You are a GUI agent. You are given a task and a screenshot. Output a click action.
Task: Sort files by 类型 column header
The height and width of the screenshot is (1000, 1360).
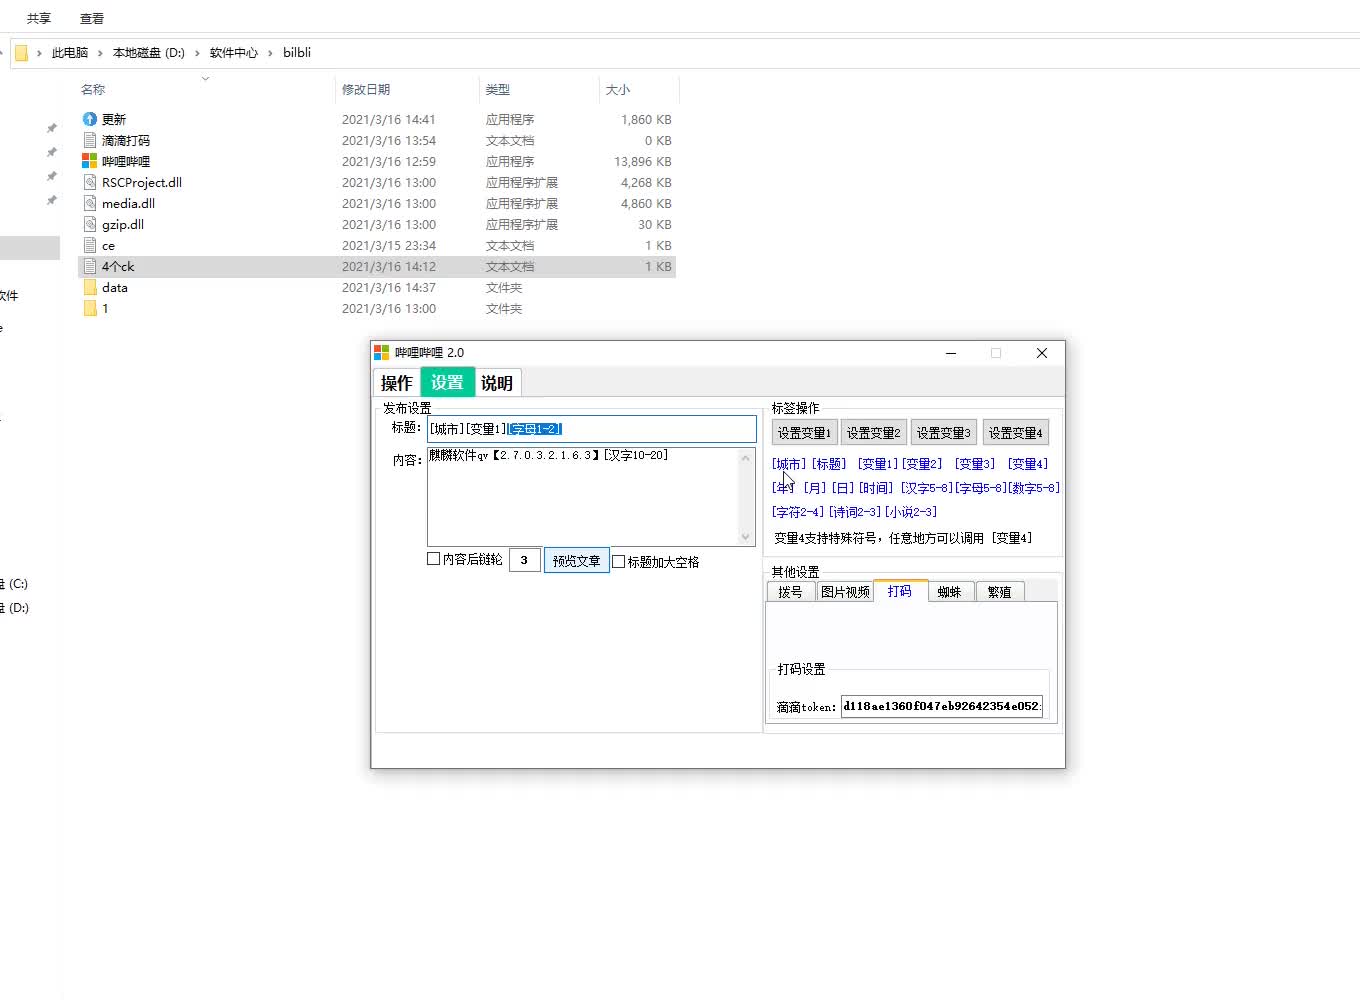[x=539, y=89]
